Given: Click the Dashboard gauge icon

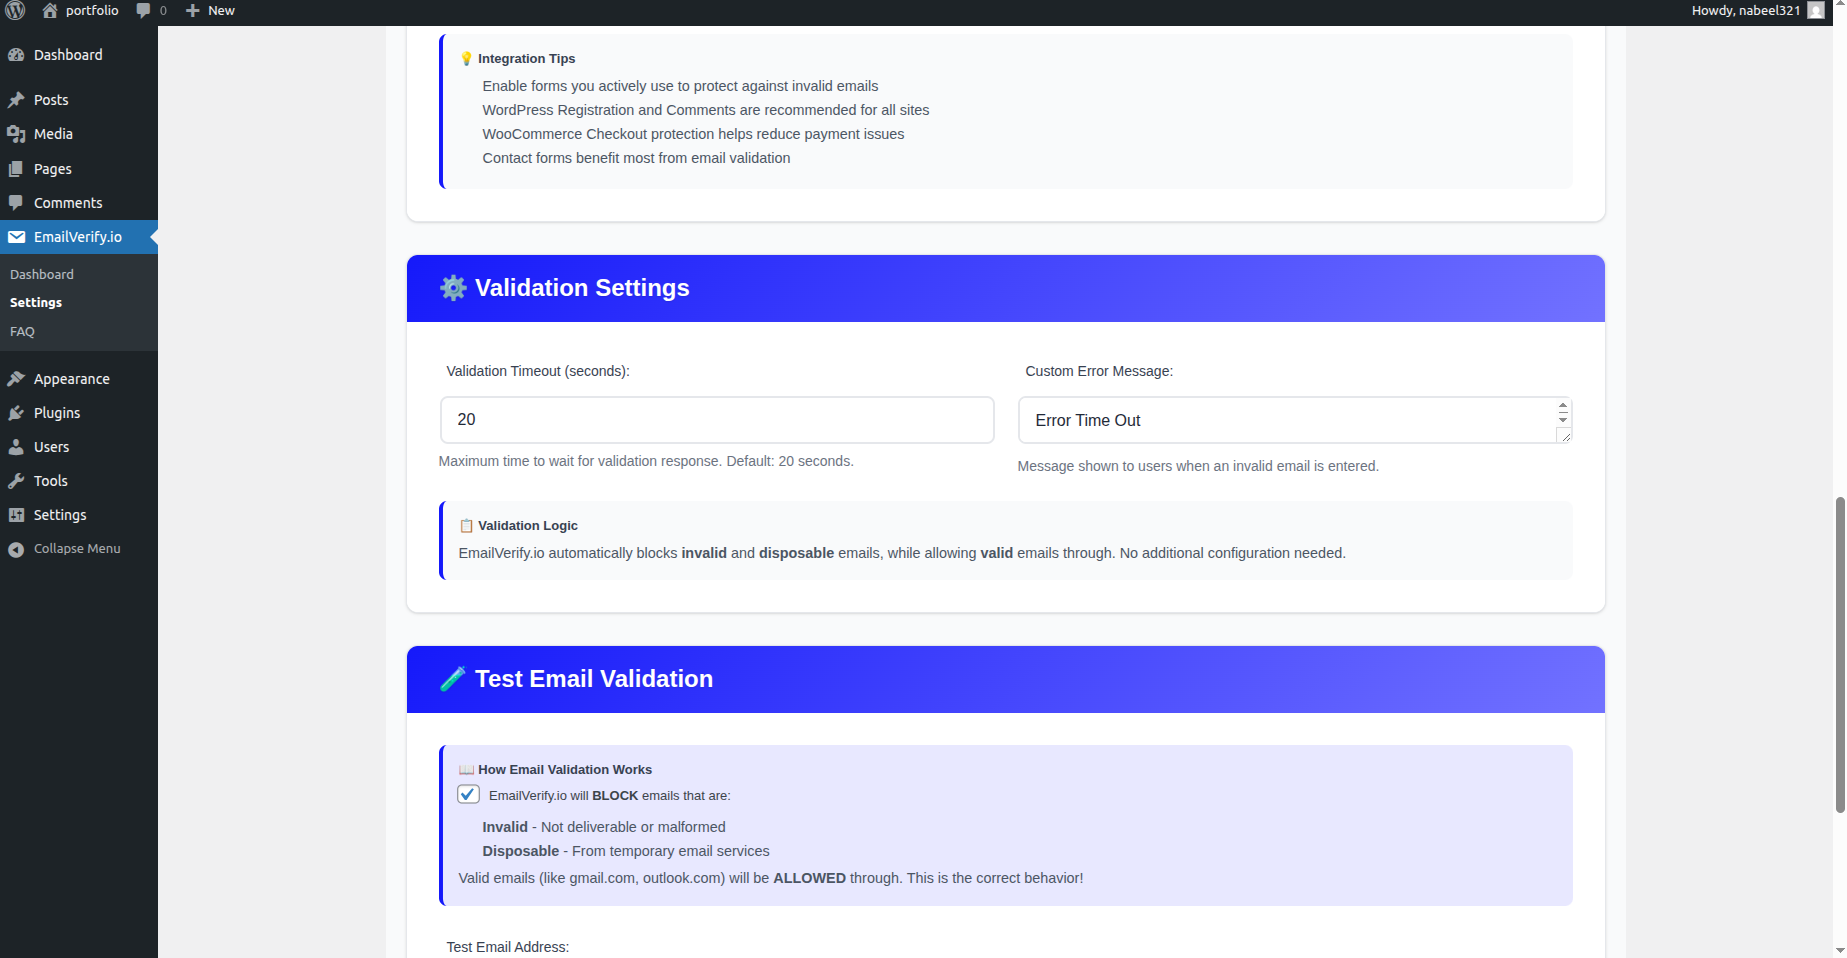Looking at the screenshot, I should (x=16, y=55).
